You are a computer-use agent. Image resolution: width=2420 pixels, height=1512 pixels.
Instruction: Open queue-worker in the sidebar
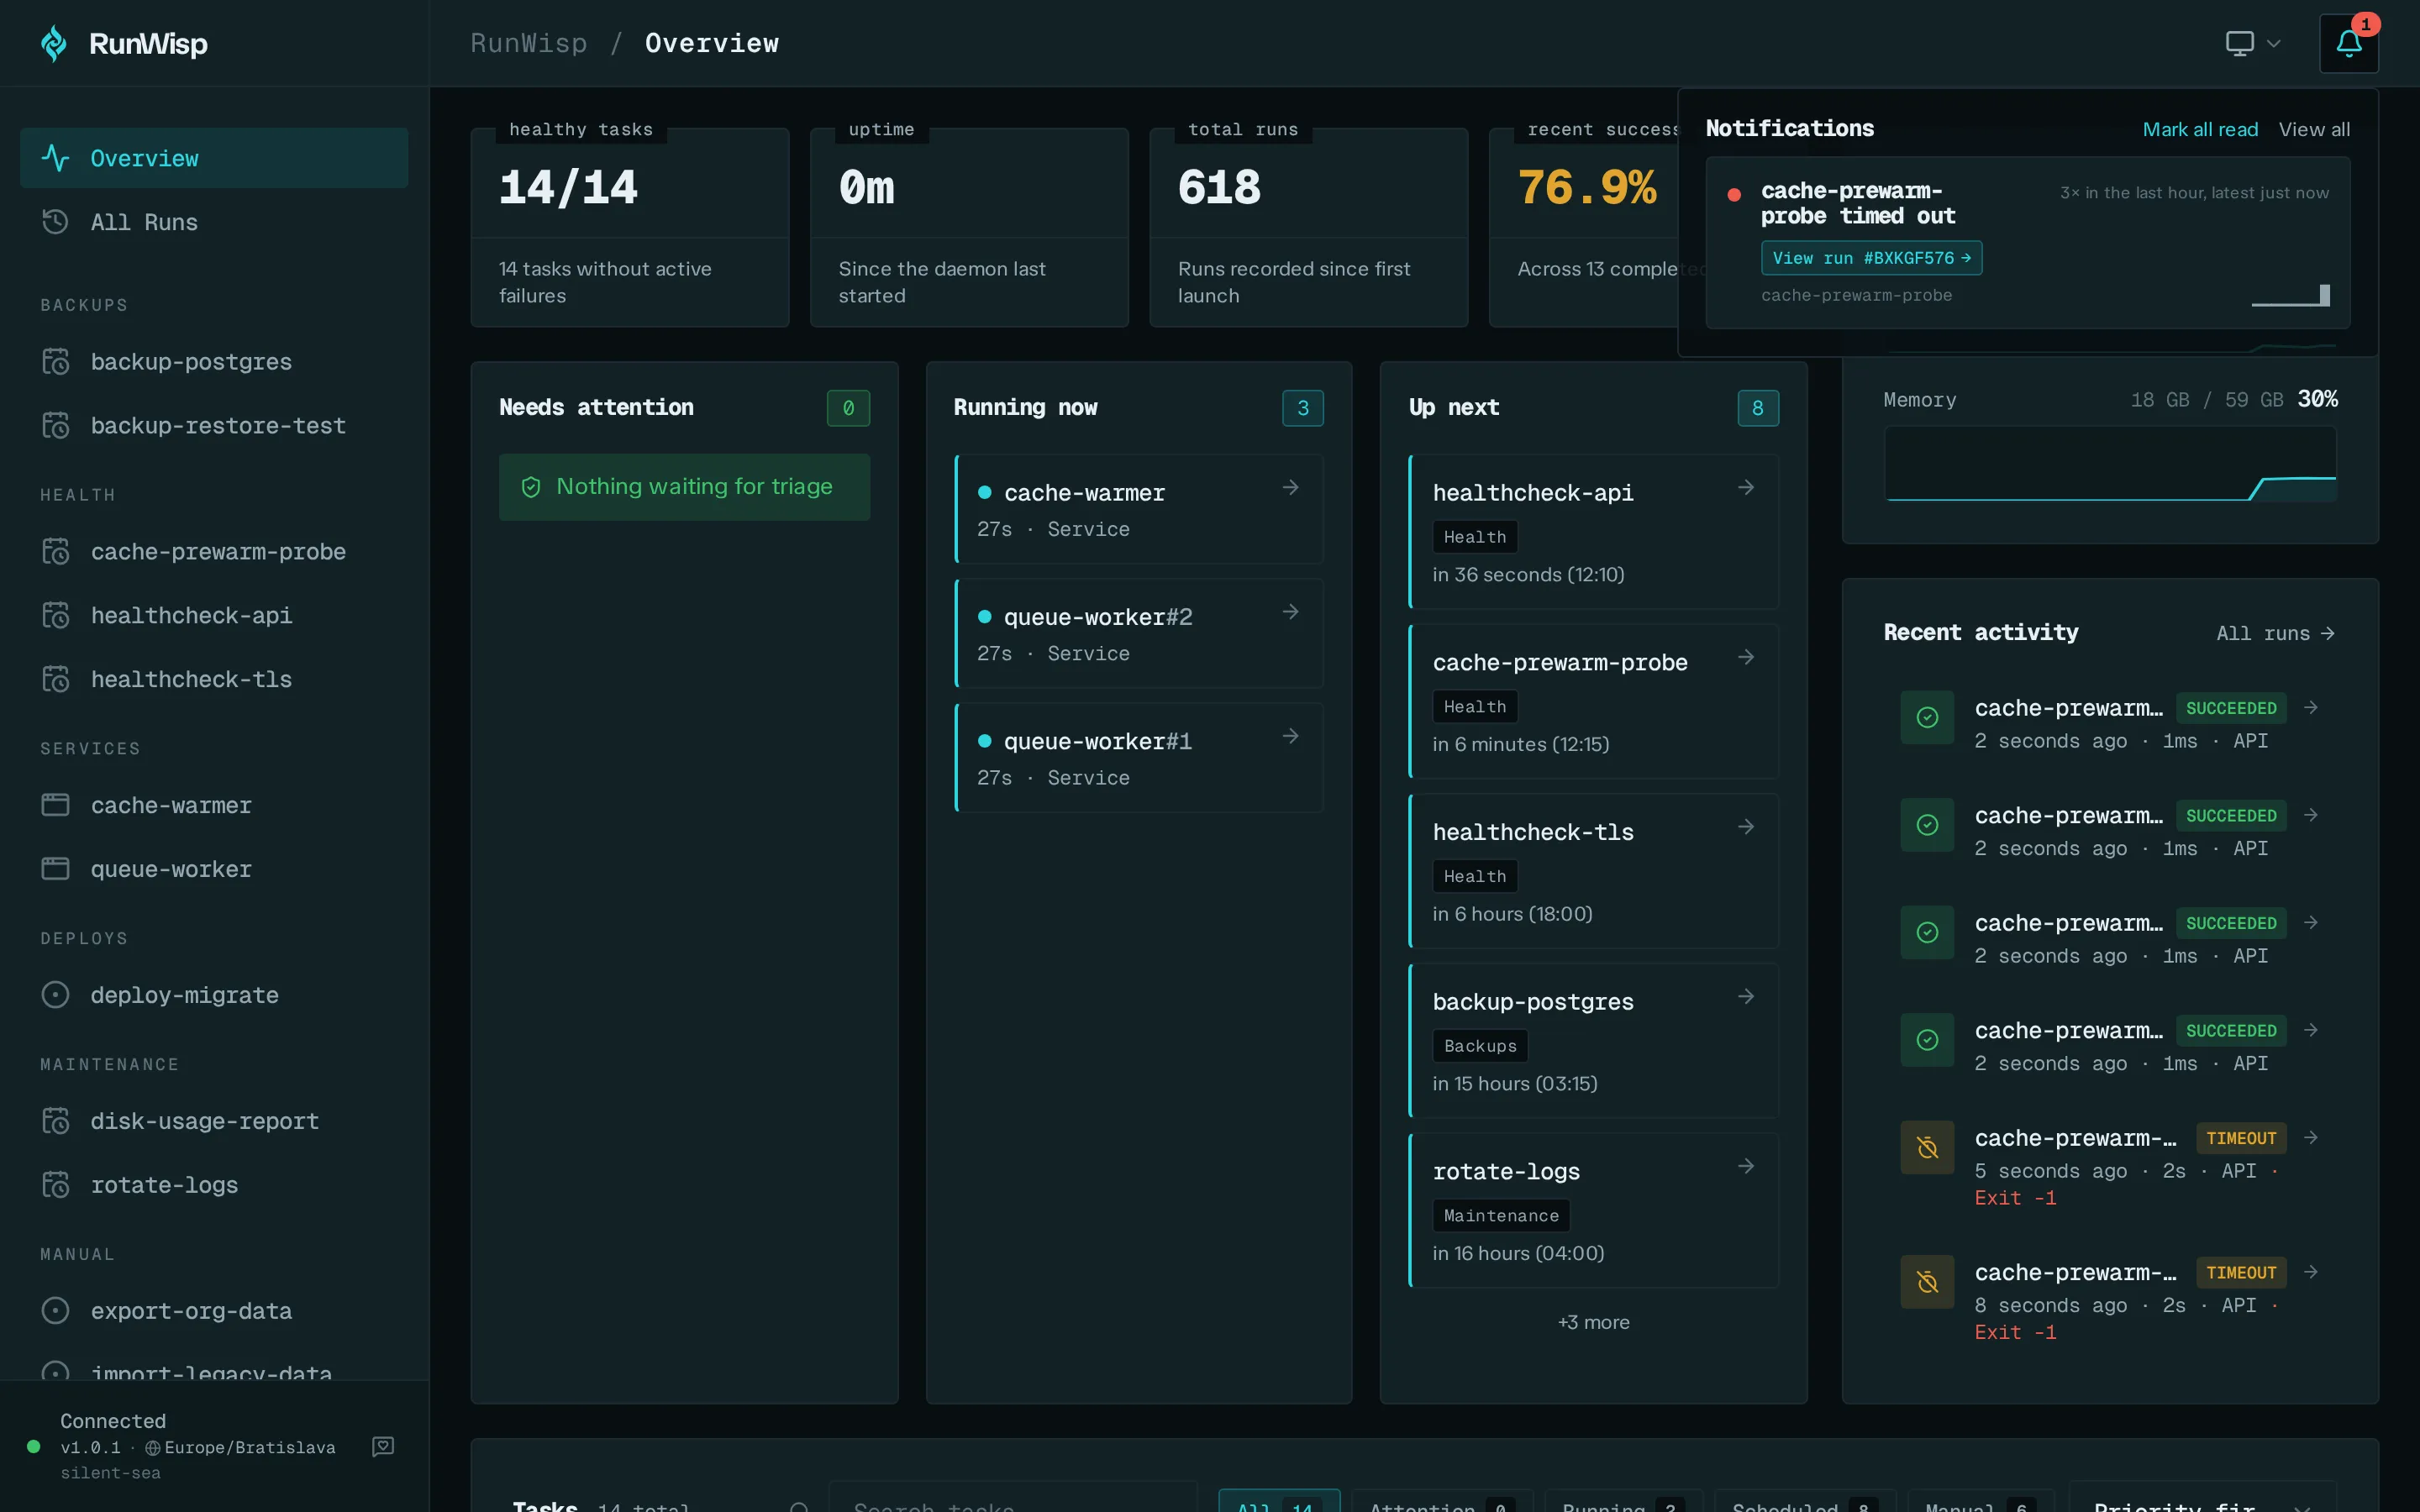point(214,869)
